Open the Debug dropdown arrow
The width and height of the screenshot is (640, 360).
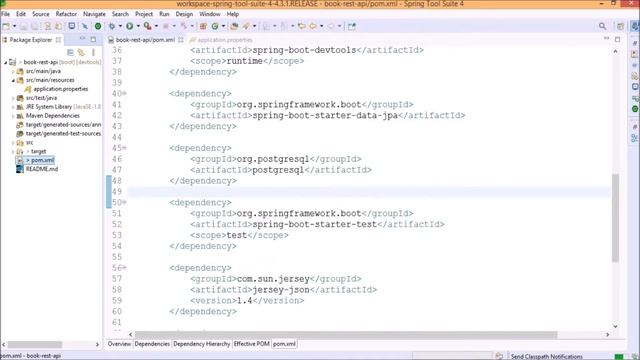(x=120, y=26)
